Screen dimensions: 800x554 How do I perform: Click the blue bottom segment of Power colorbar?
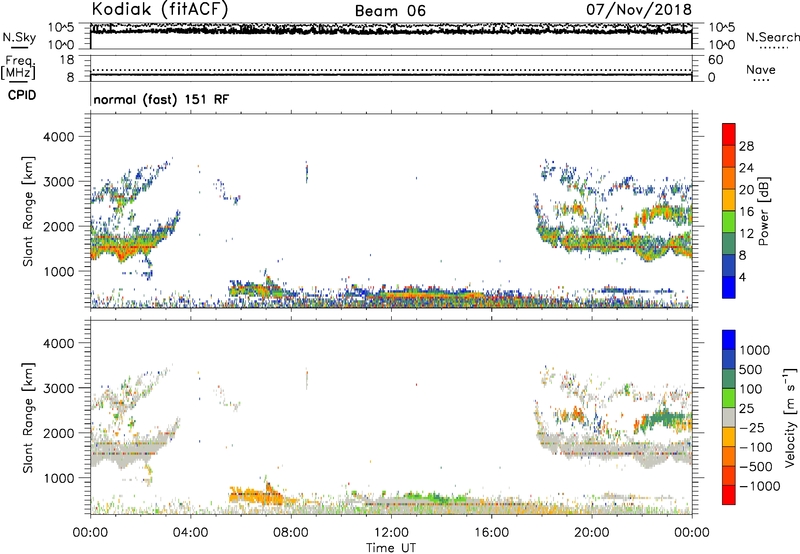pyautogui.click(x=729, y=287)
